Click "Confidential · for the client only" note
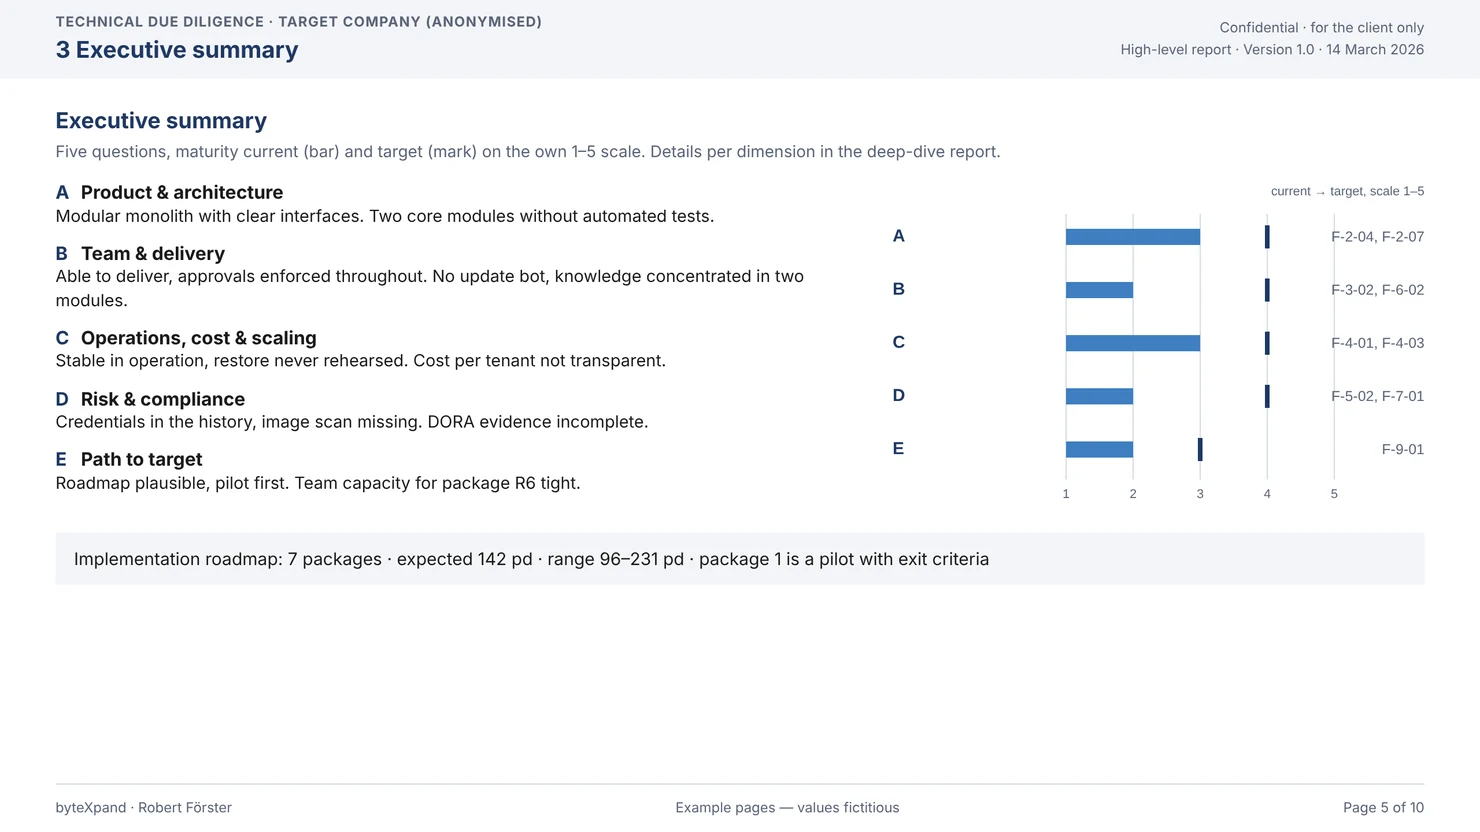This screenshot has width=1480, height=832. pyautogui.click(x=1321, y=28)
